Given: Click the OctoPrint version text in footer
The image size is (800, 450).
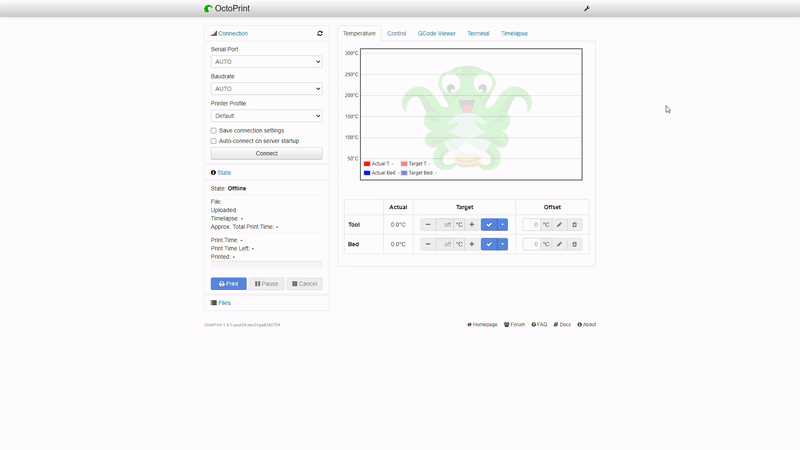Looking at the screenshot, I should 242,325.
